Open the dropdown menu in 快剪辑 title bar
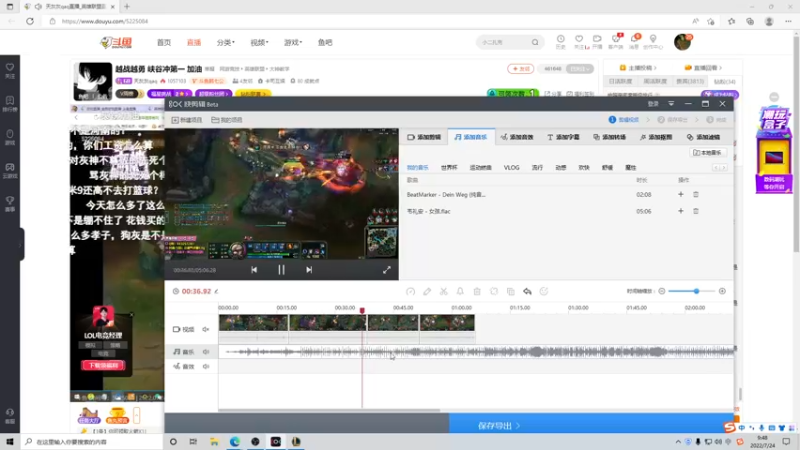The height and width of the screenshot is (450, 800). pyautogui.click(x=671, y=104)
